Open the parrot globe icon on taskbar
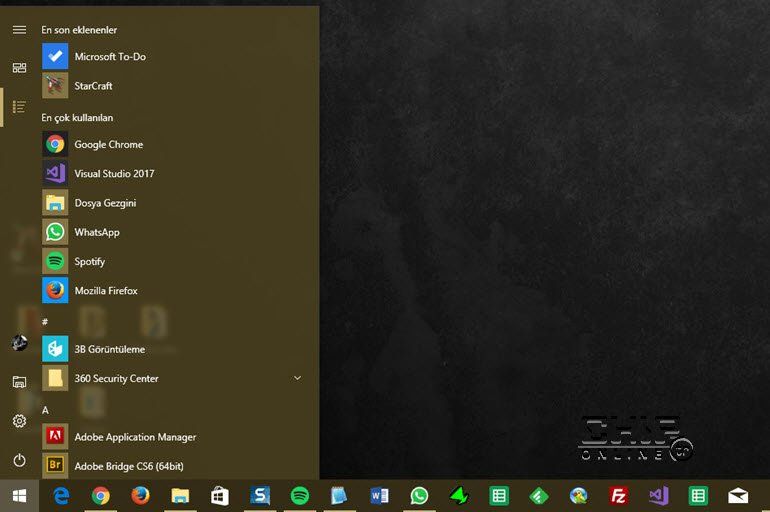 [x=578, y=496]
